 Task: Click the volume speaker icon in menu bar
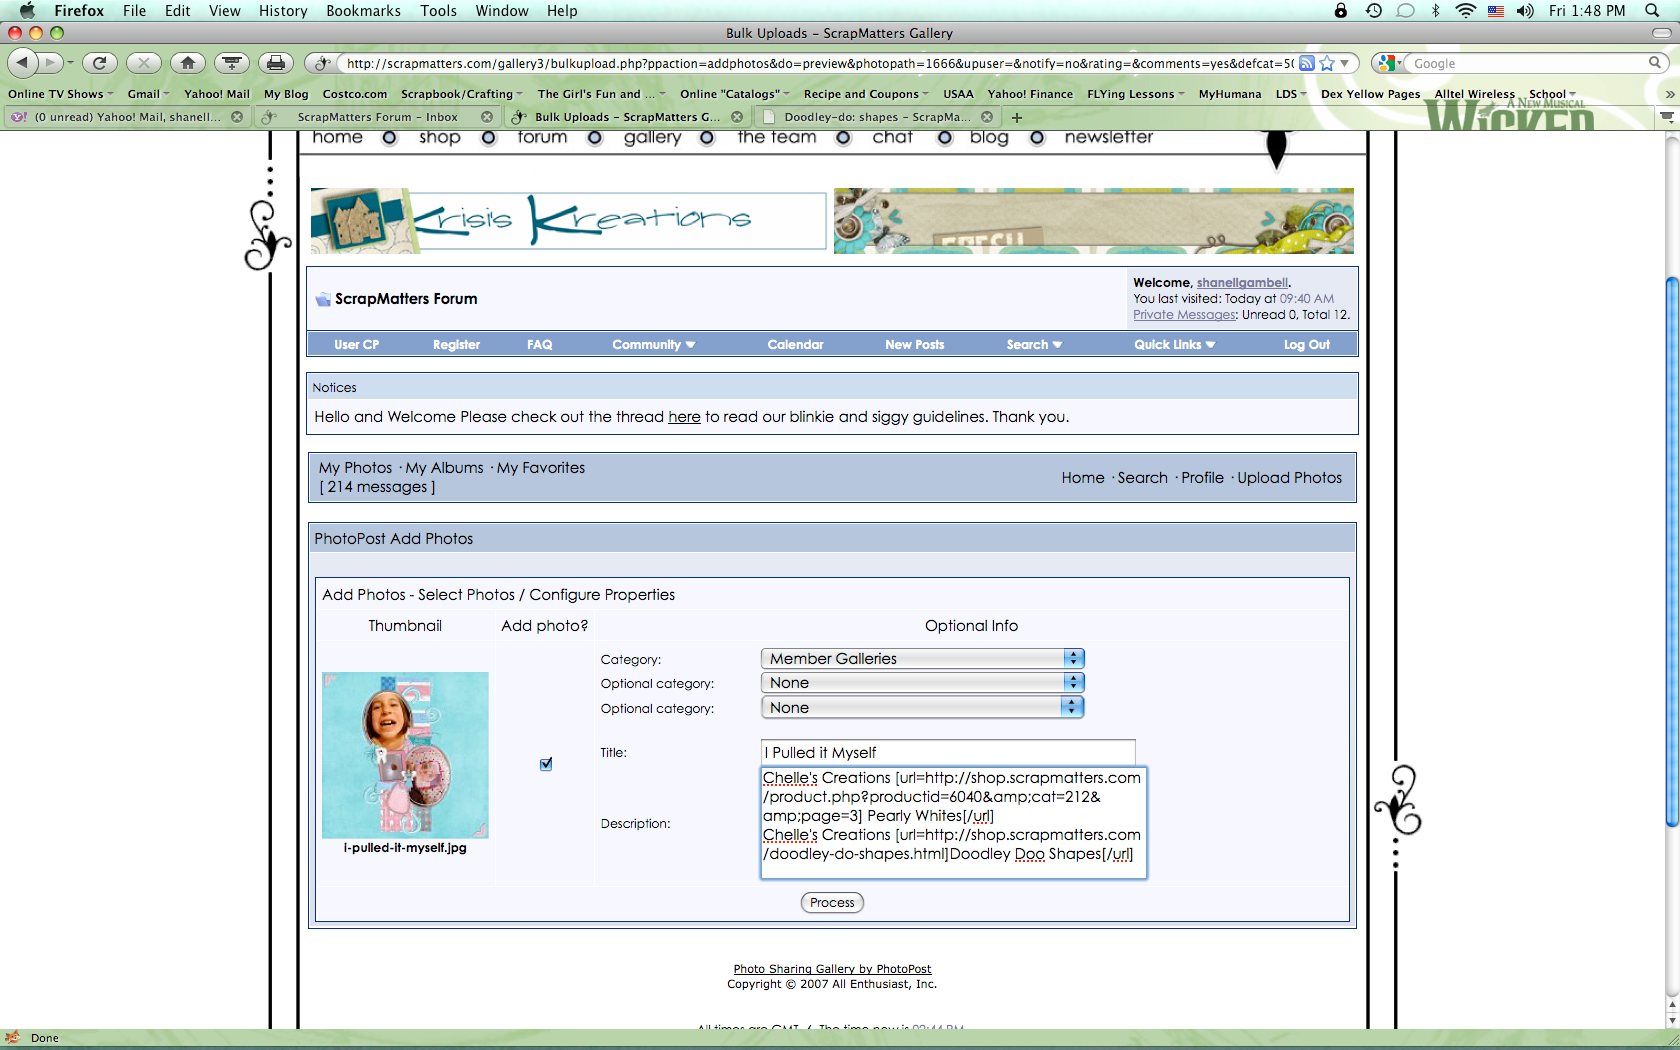(x=1525, y=11)
